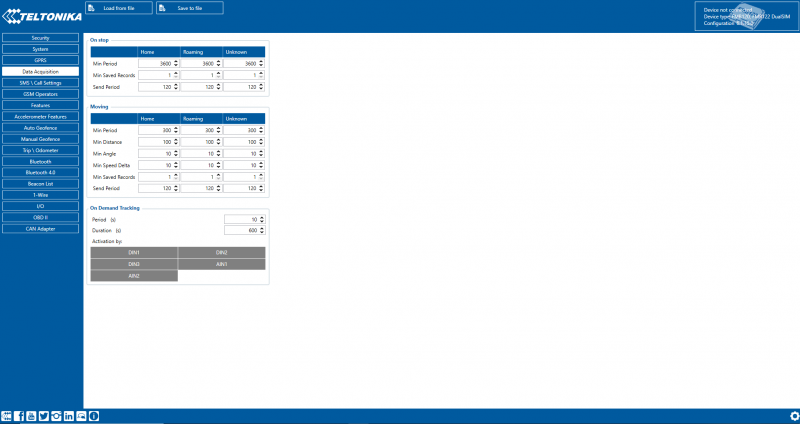The image size is (800, 424).
Task: Open the Facebook icon in bottom bar
Action: pos(19,415)
